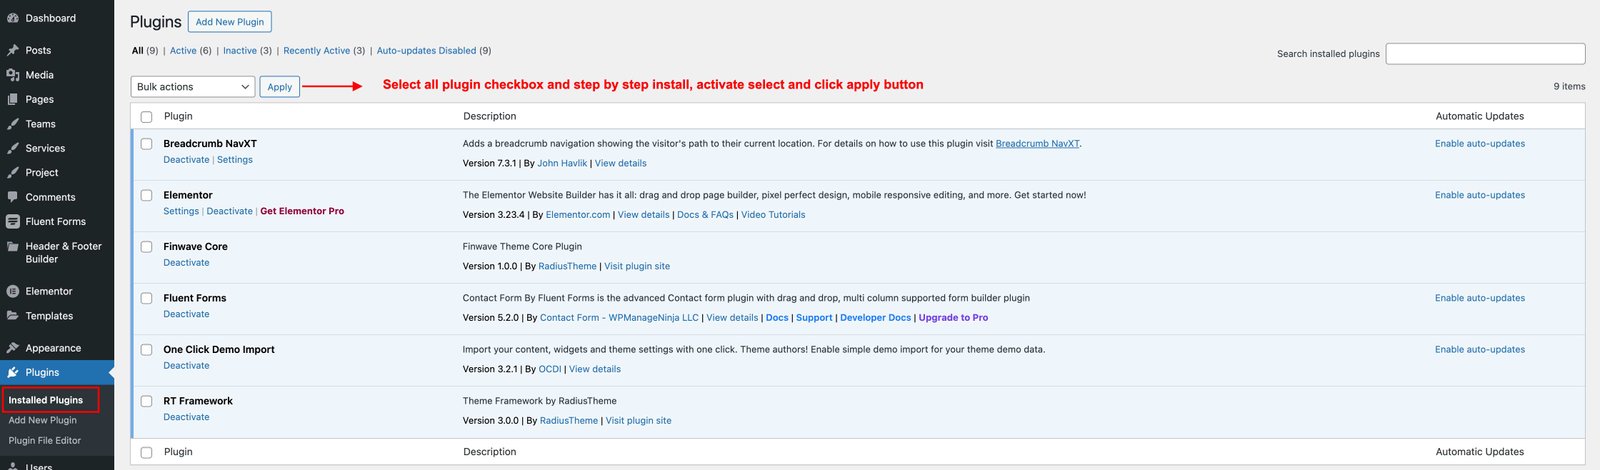This screenshot has width=1600, height=470.
Task: Click the Comments bubble icon
Action: click(13, 197)
